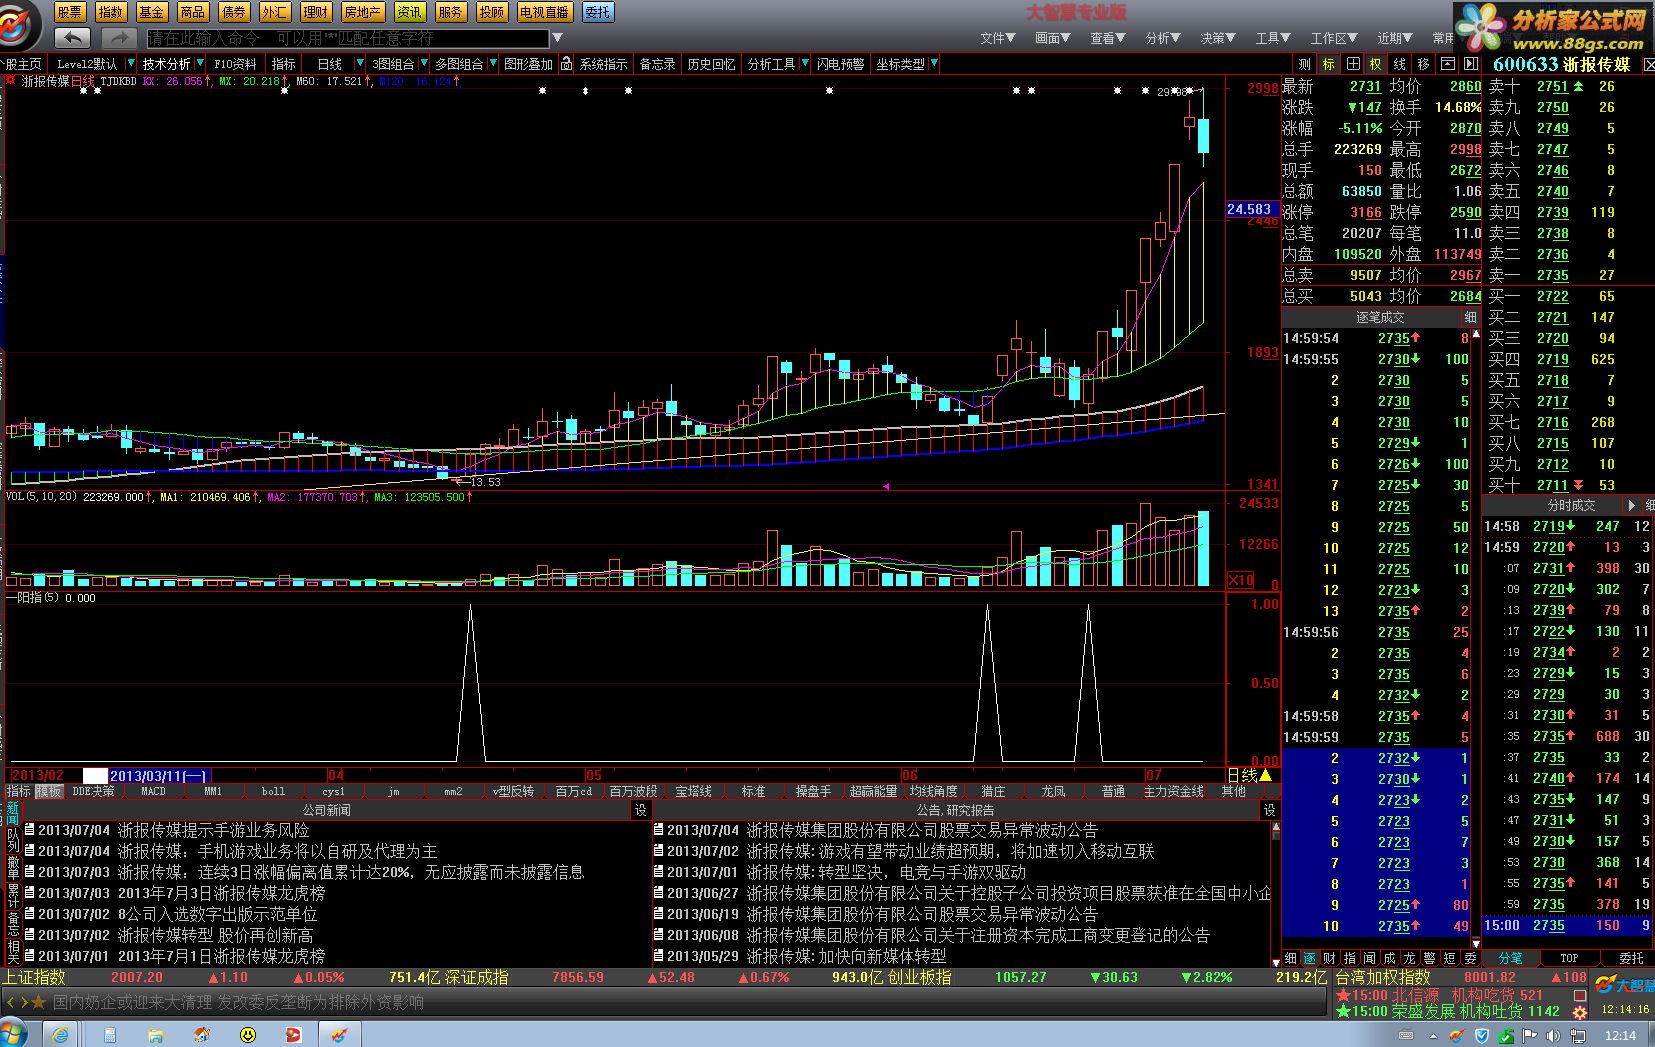The width and height of the screenshot is (1655, 1047).
Task: Click the 外汇 category button
Action: pos(274,12)
